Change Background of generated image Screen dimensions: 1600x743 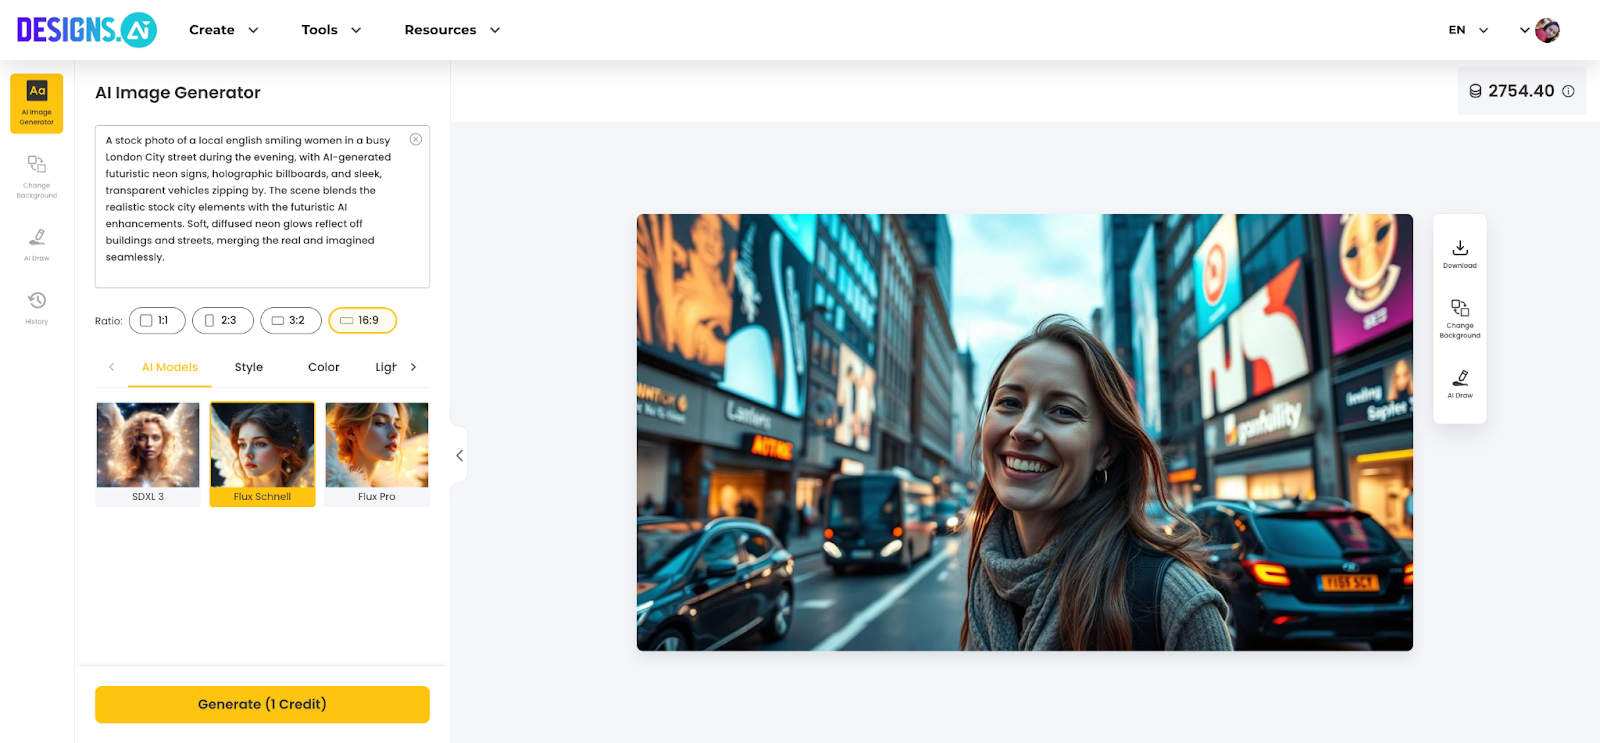[1460, 319]
